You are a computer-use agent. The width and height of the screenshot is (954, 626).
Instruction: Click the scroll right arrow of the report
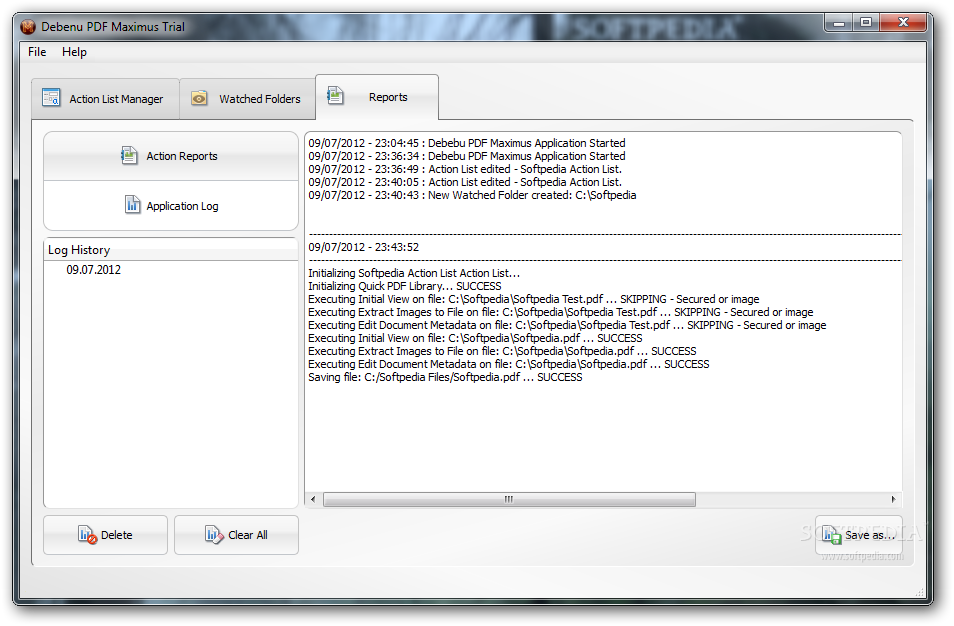click(x=893, y=499)
